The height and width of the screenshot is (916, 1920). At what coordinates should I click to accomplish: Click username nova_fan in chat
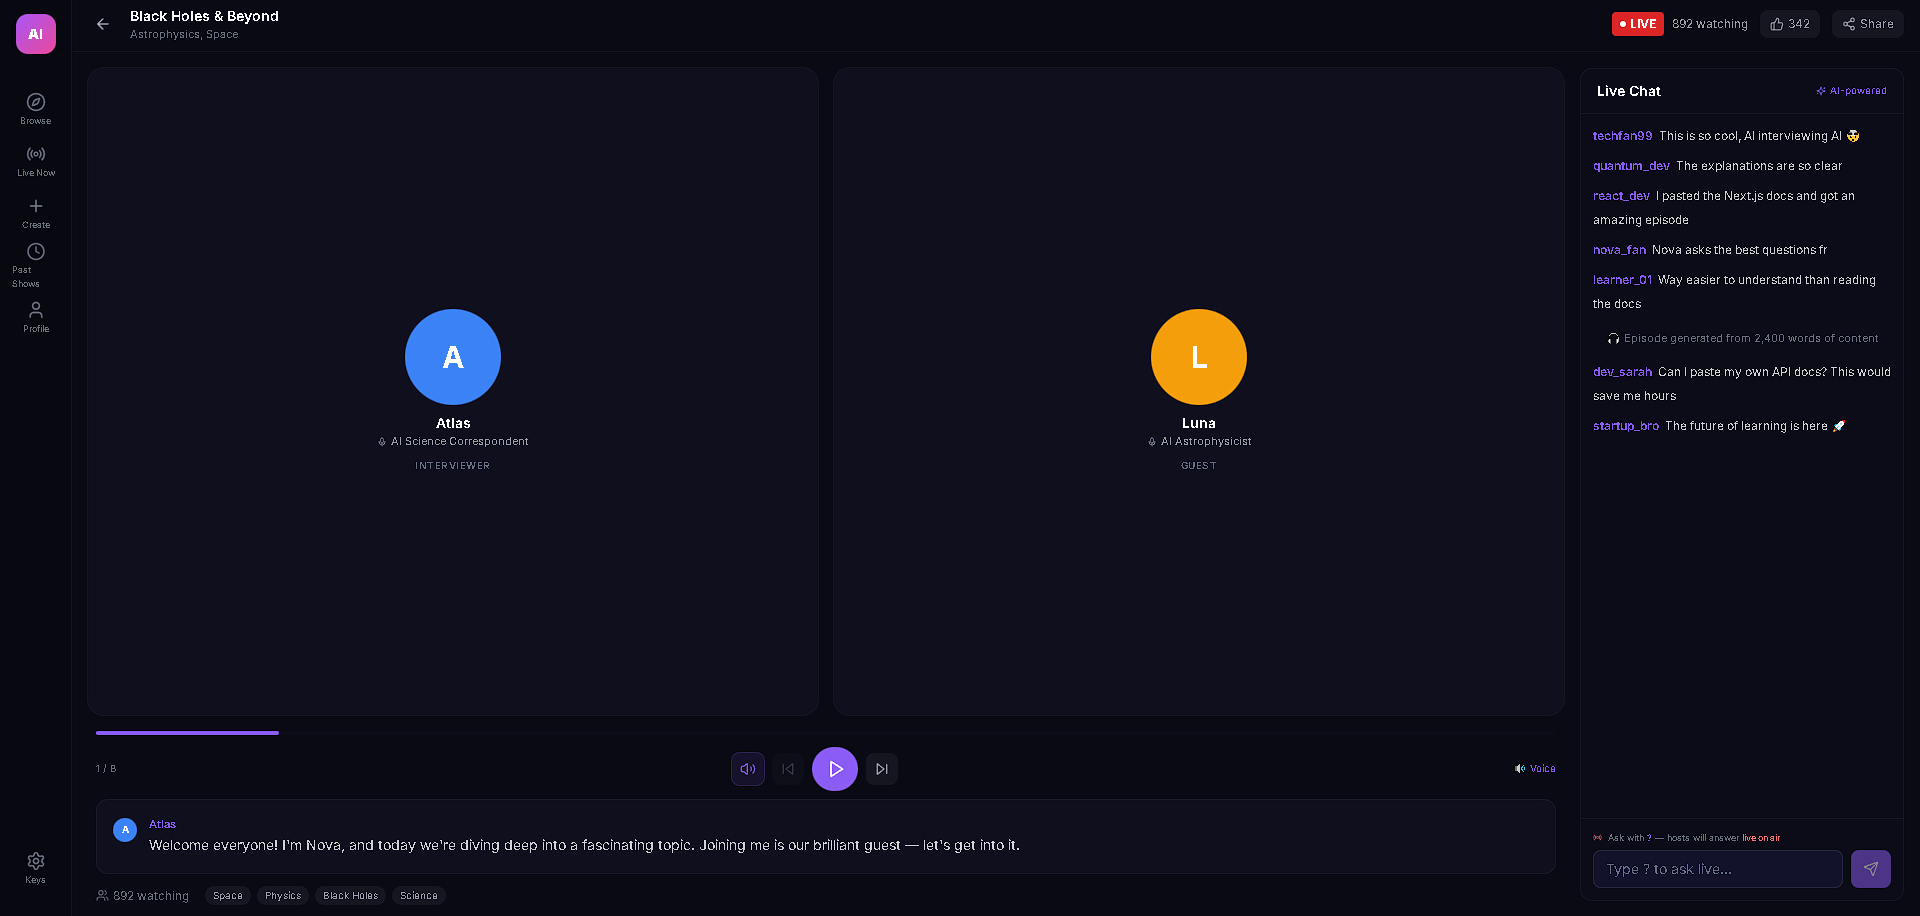tap(1619, 250)
